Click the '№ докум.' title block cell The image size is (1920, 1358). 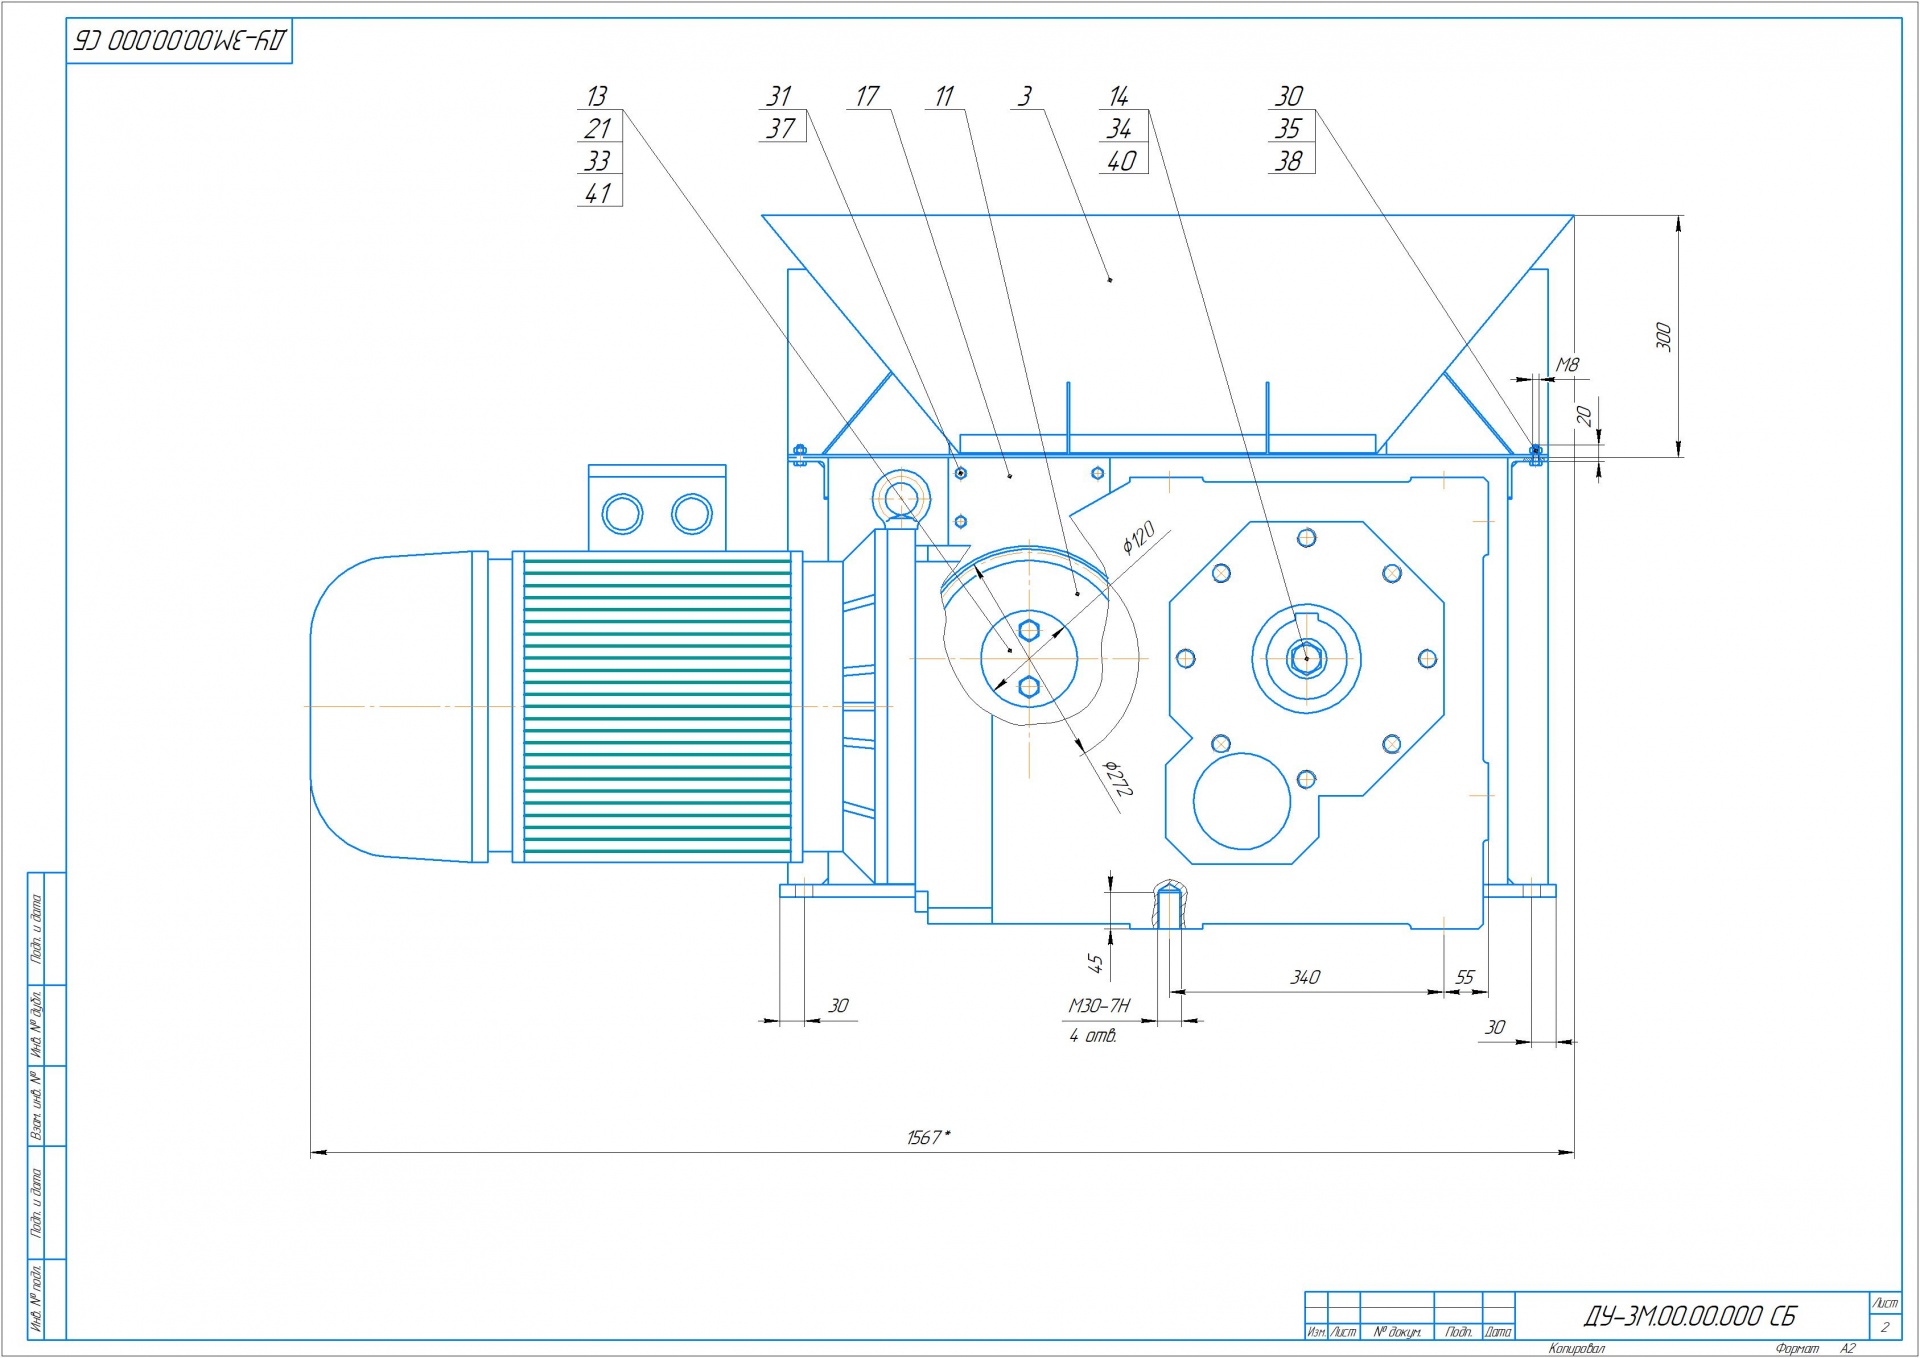point(1397,1332)
